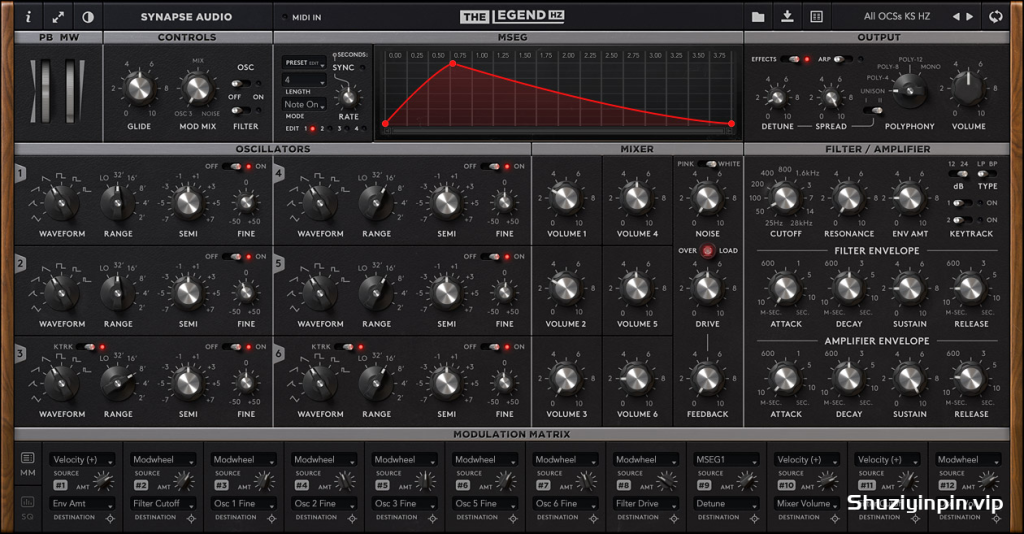
Task: Click the mod wheel
Action: pos(71,91)
